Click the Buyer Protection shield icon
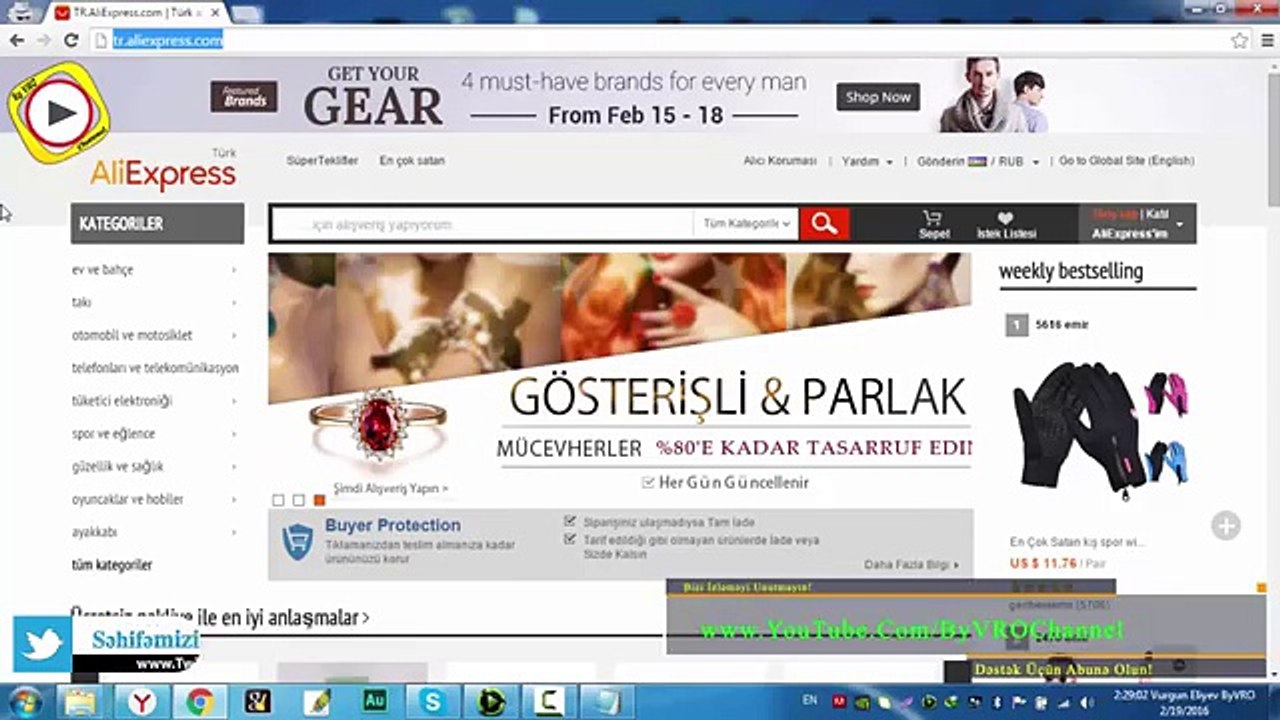The height and width of the screenshot is (720, 1280). pos(297,541)
